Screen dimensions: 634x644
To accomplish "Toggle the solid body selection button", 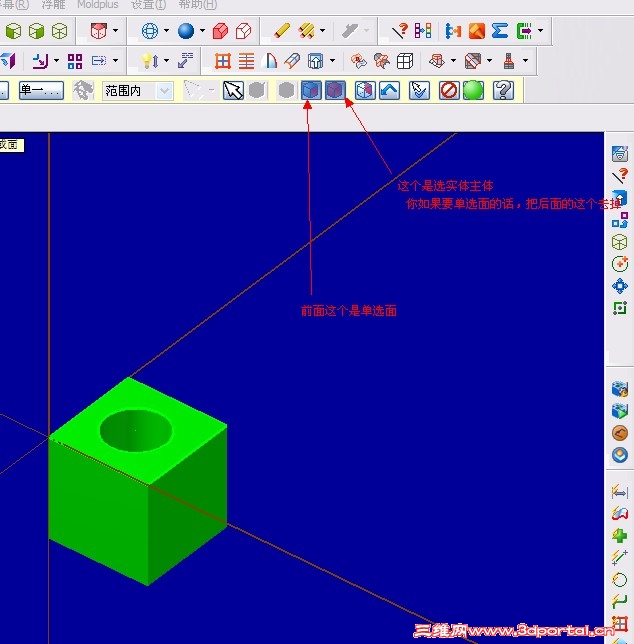I will point(335,90).
